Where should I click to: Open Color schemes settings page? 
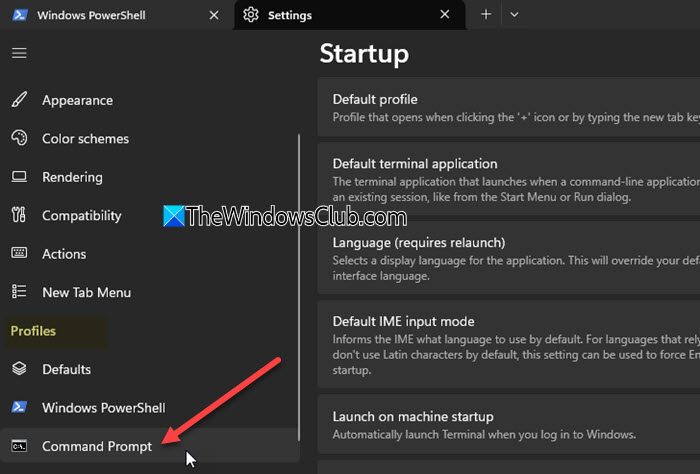tap(150, 138)
